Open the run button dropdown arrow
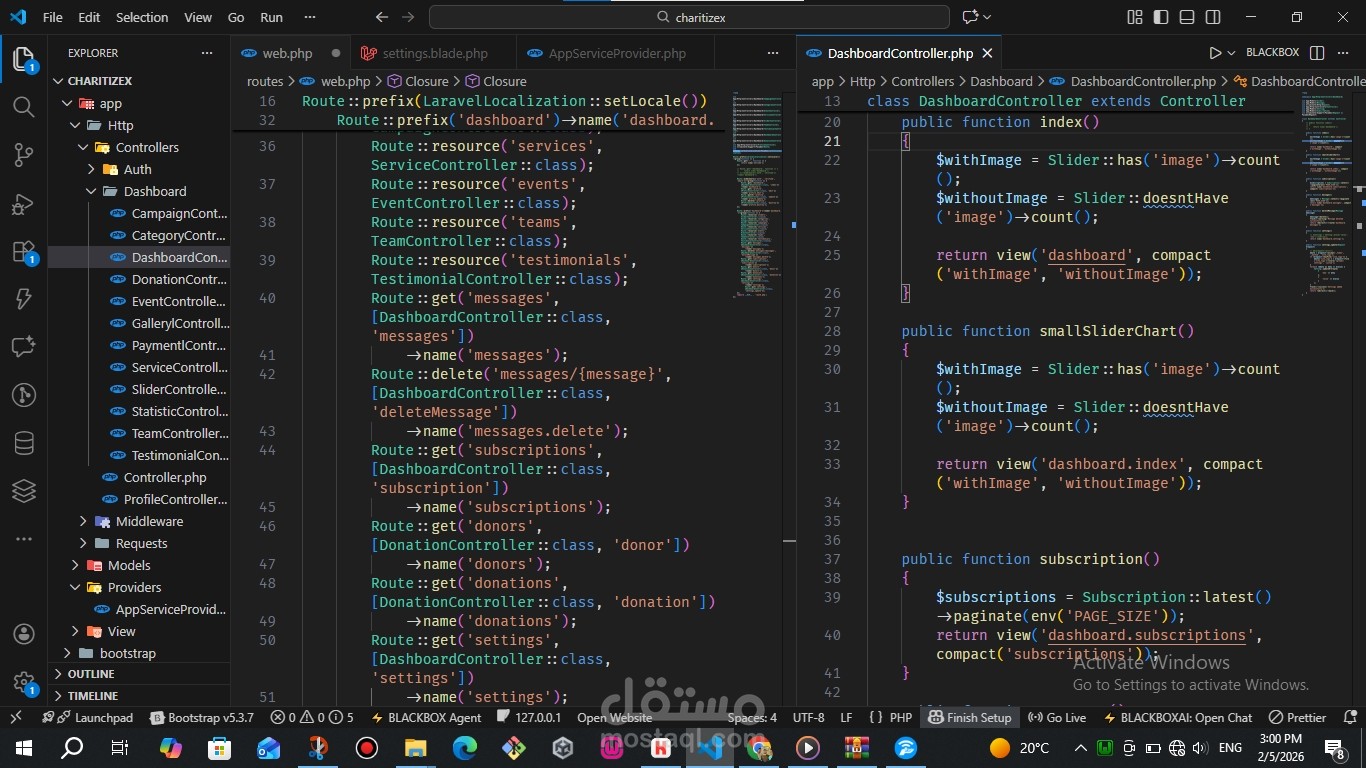Screen dimensions: 1366x768 tap(1232, 53)
